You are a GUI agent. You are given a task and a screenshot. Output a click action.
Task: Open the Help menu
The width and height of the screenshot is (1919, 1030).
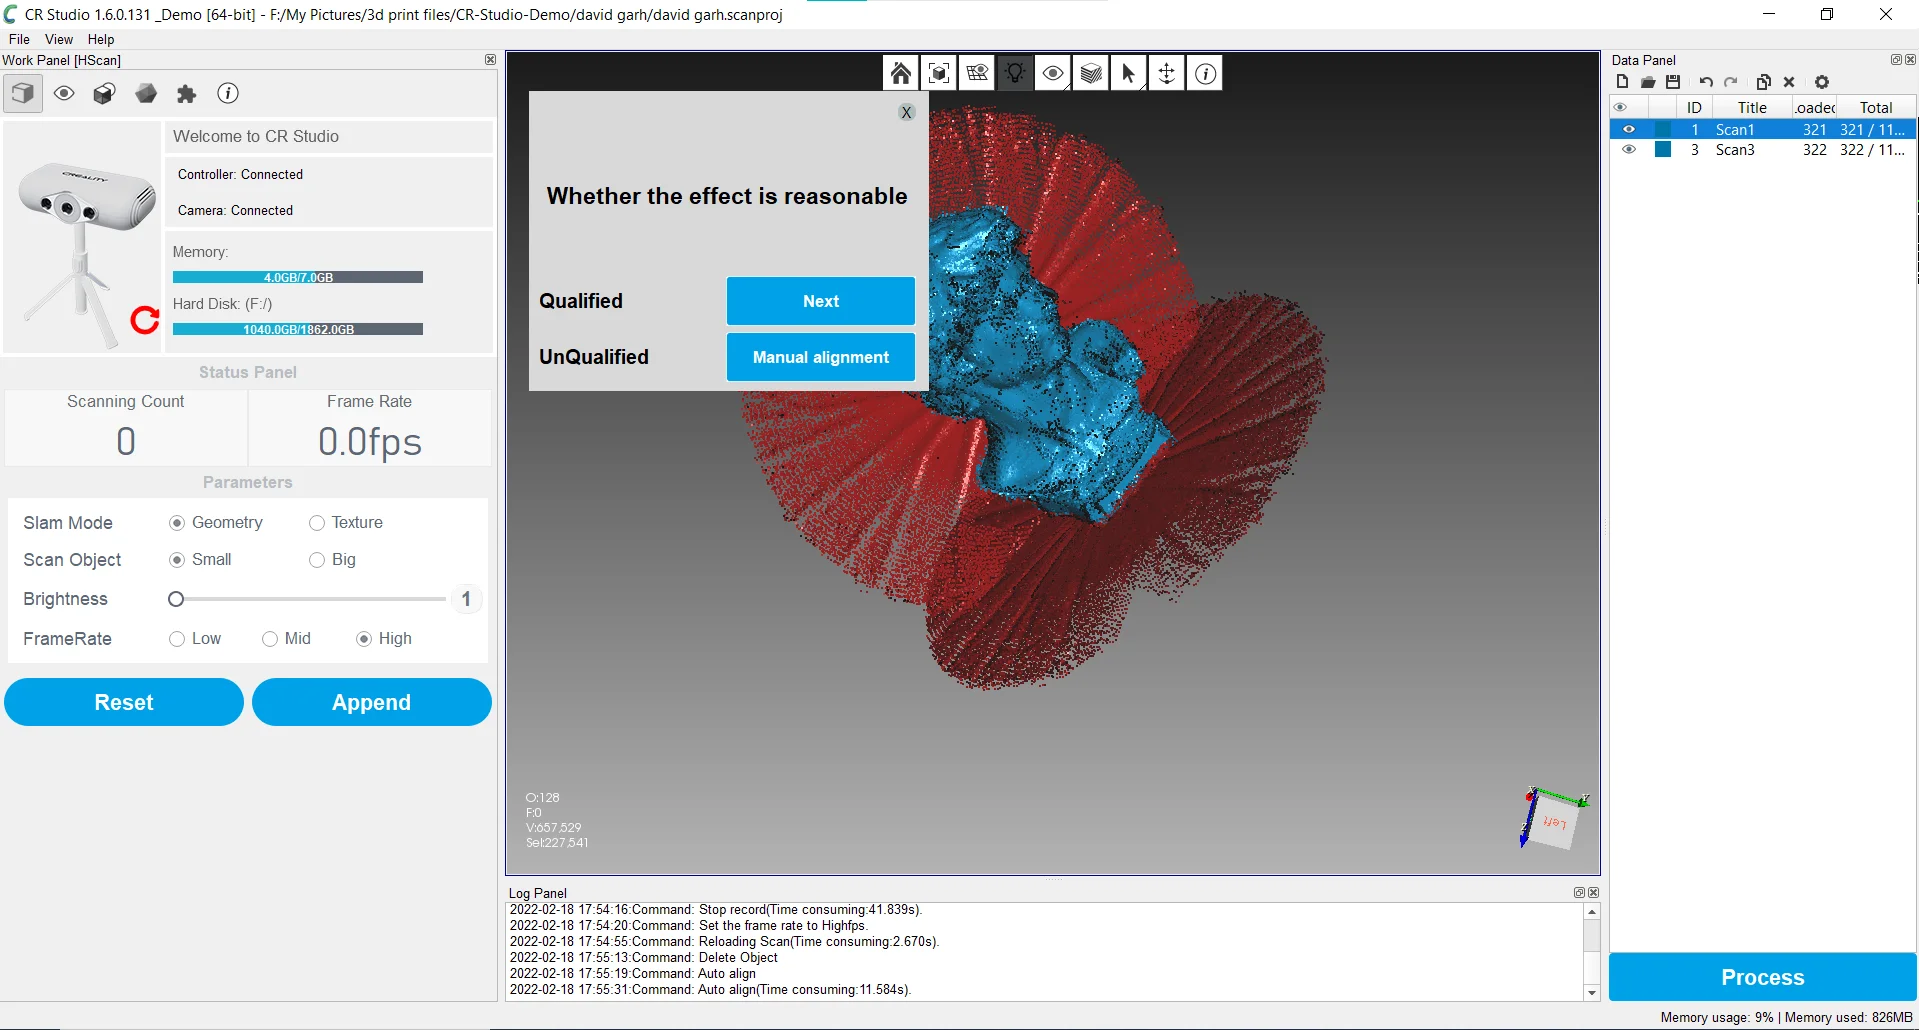pyautogui.click(x=101, y=39)
